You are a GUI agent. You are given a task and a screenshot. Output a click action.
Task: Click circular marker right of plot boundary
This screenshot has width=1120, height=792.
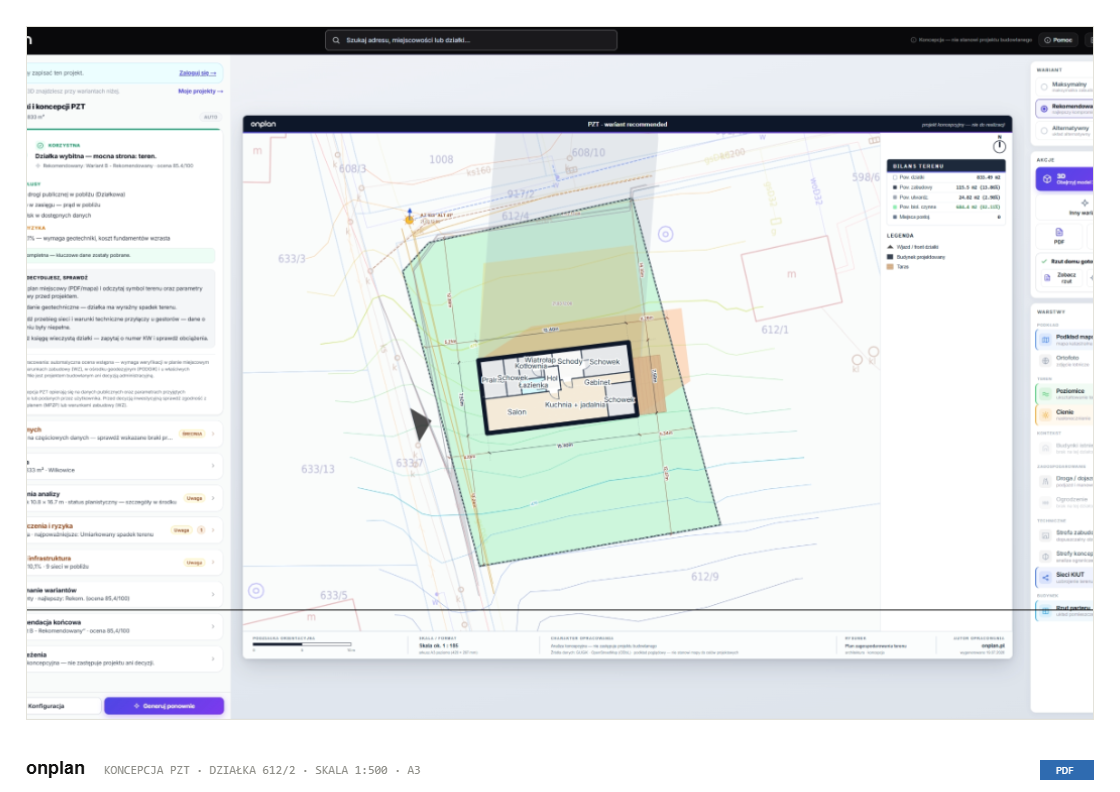point(665,234)
